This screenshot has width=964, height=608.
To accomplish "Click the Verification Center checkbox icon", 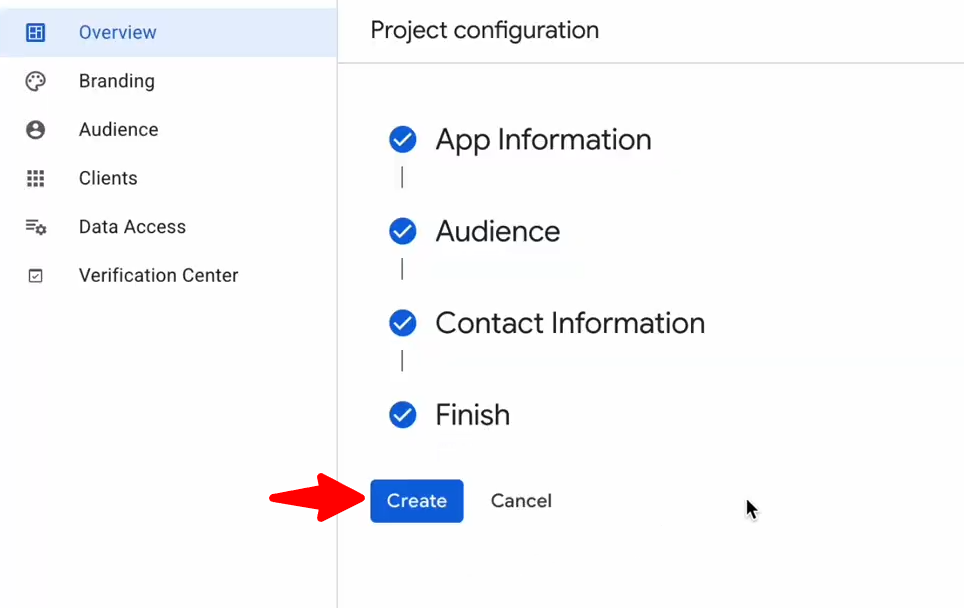I will click(x=35, y=276).
